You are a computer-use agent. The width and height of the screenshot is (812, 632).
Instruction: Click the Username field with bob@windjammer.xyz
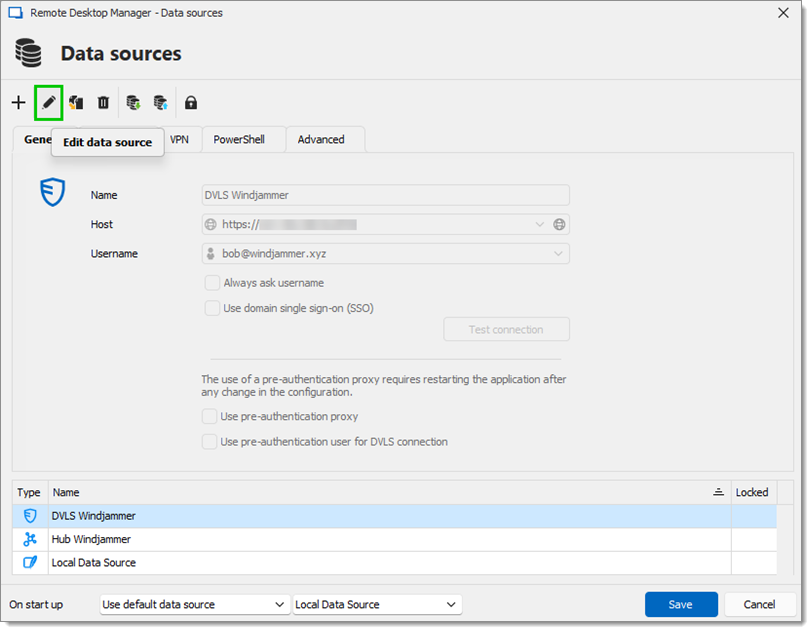coord(386,254)
